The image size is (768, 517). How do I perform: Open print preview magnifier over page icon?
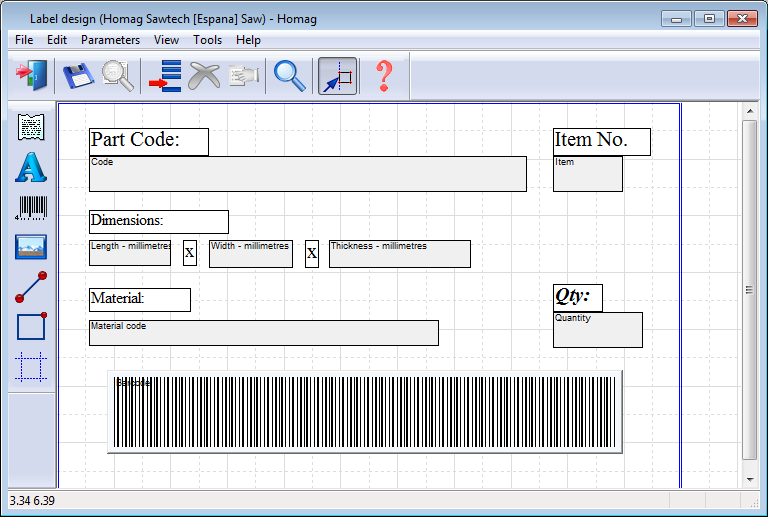tap(118, 75)
